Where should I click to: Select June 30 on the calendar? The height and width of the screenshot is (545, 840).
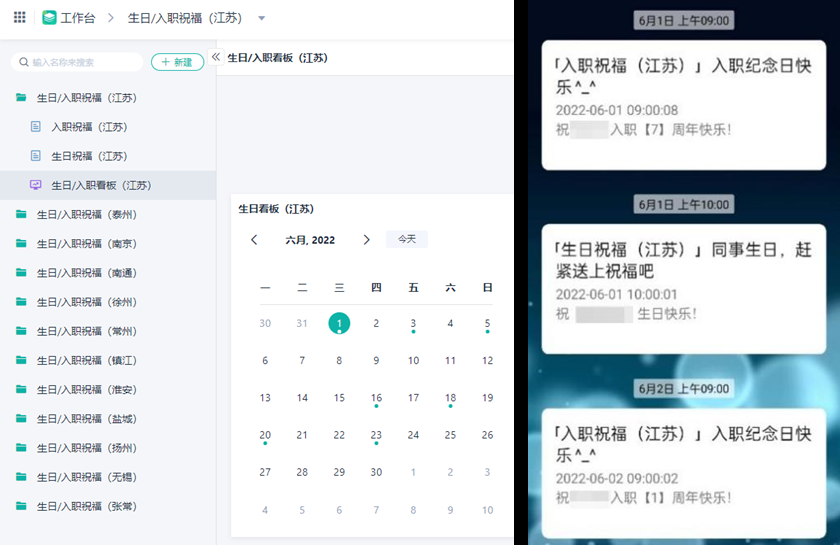[x=376, y=472]
